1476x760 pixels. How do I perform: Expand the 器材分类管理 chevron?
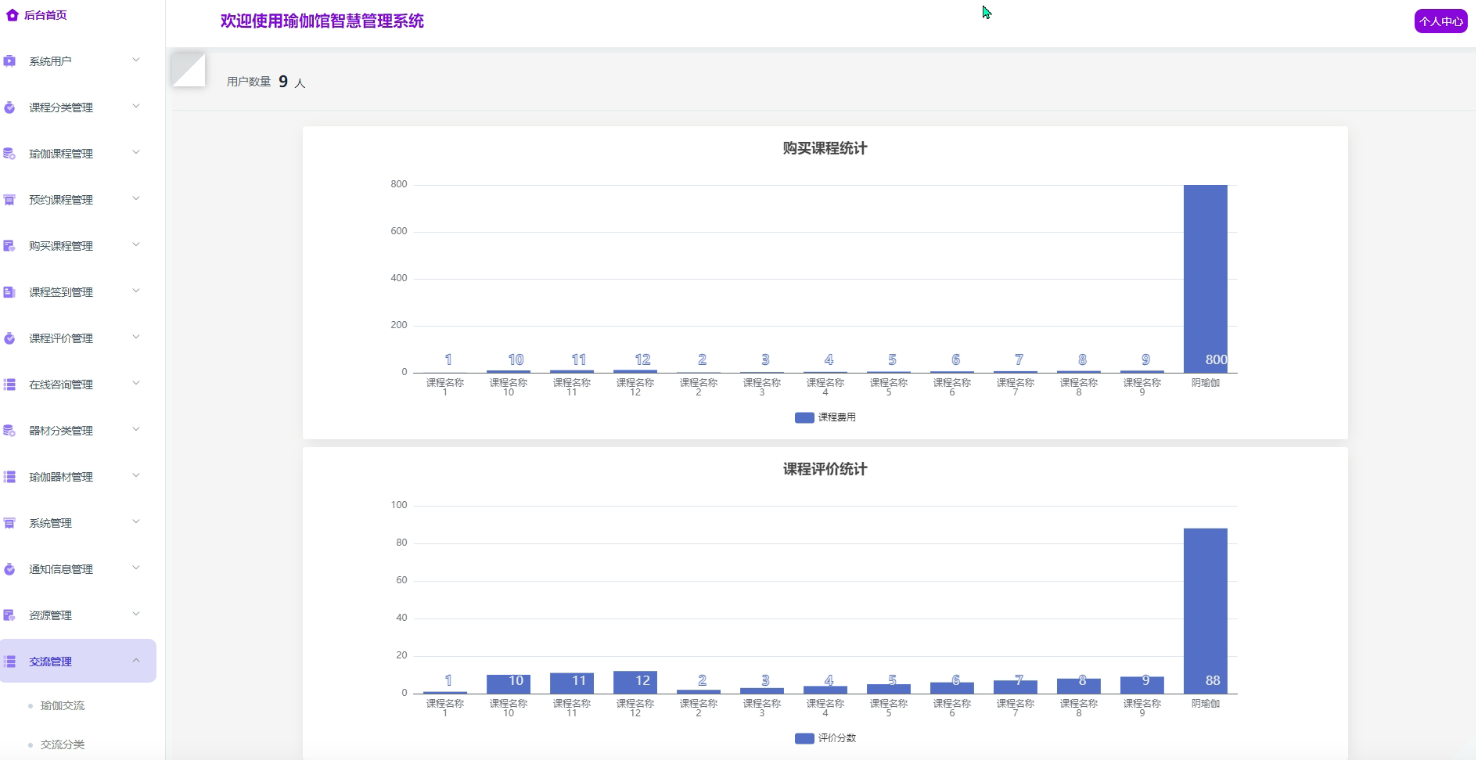(136, 429)
